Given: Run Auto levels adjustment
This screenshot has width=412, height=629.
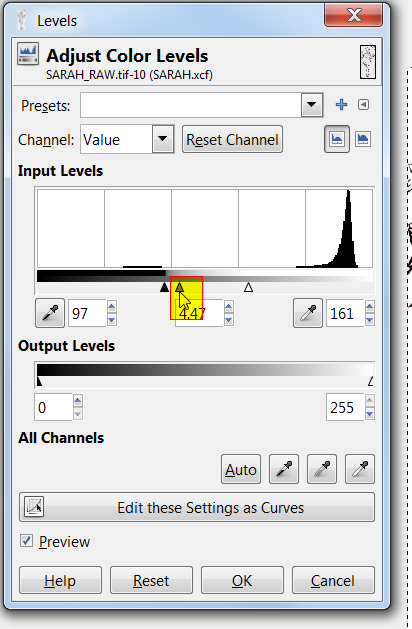Looking at the screenshot, I should 241,469.
